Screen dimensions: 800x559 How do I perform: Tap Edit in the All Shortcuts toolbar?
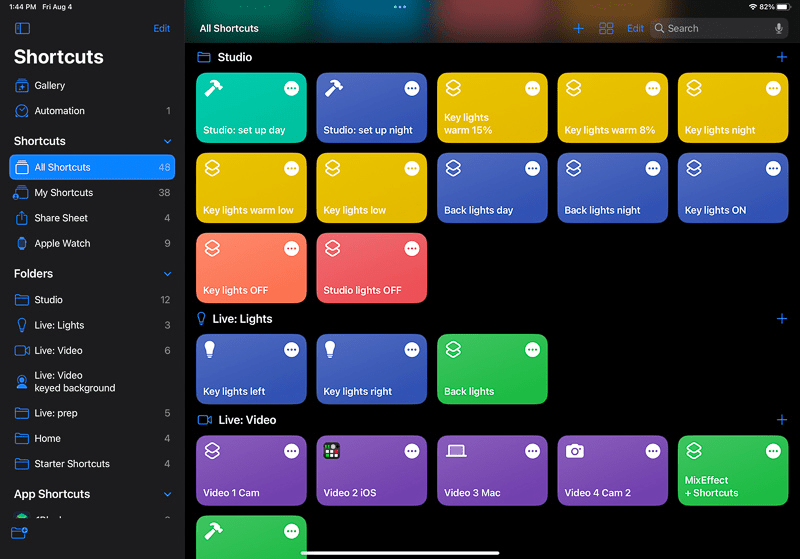(635, 29)
